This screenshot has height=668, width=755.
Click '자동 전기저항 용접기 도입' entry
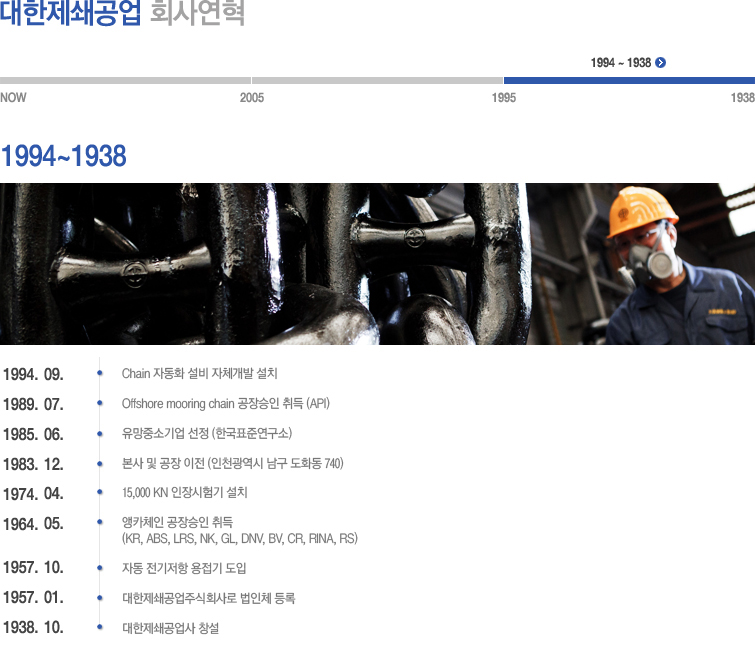[183, 568]
